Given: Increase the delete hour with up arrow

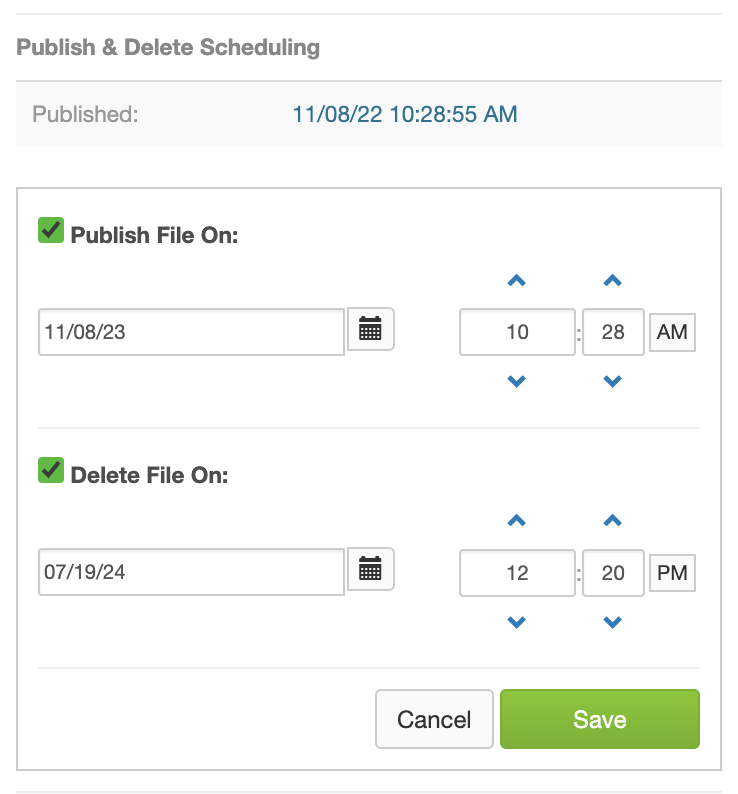Looking at the screenshot, I should pyautogui.click(x=517, y=521).
